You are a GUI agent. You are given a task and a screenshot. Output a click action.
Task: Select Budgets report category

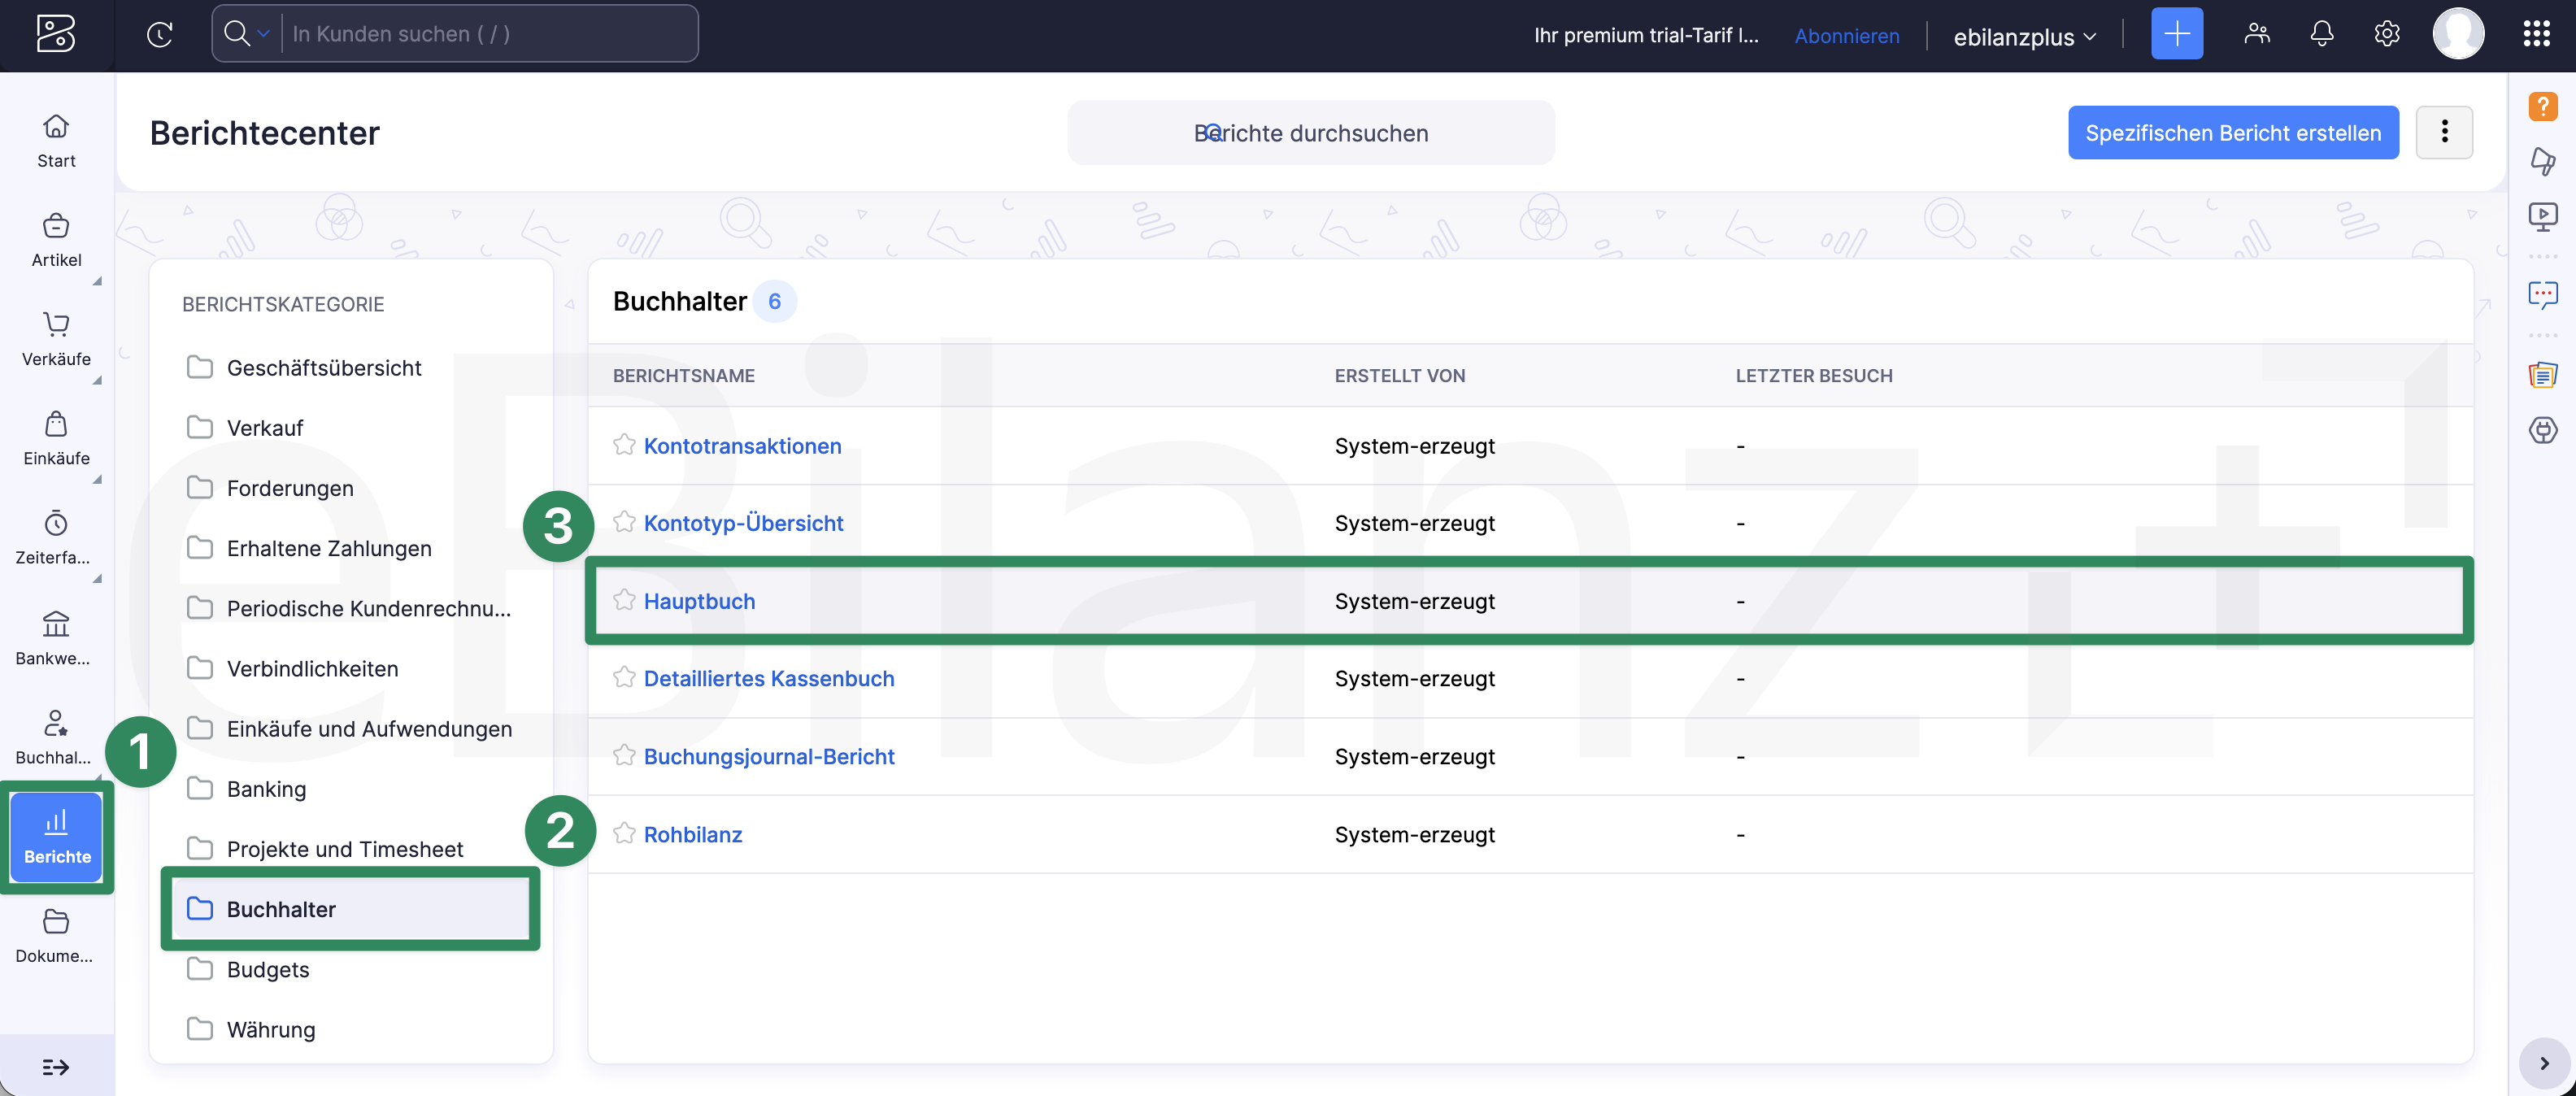click(350, 968)
